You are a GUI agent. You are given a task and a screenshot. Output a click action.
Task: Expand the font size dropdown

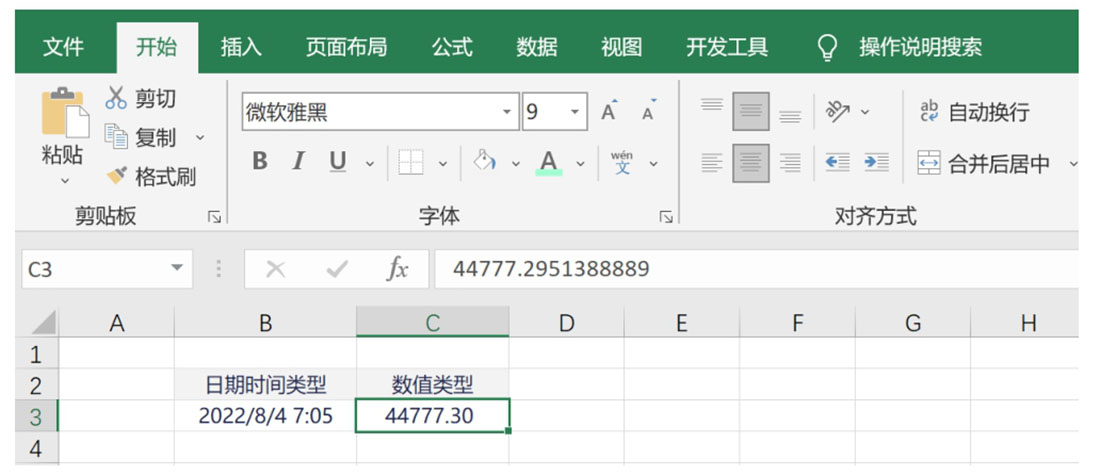coord(575,112)
